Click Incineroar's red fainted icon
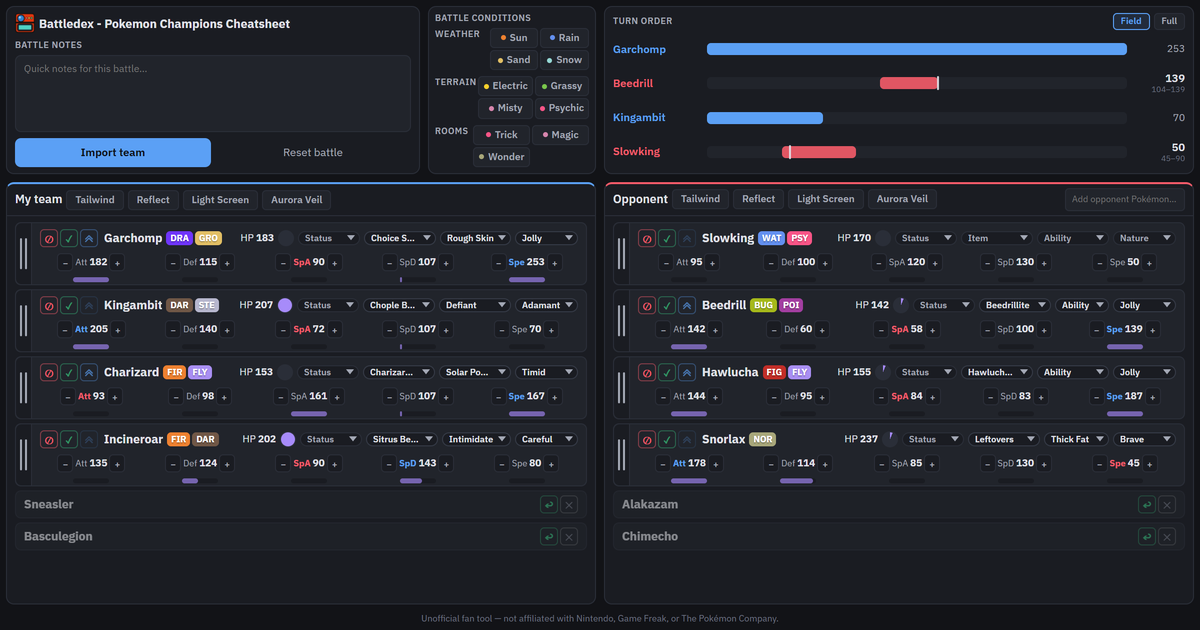 coord(48,439)
